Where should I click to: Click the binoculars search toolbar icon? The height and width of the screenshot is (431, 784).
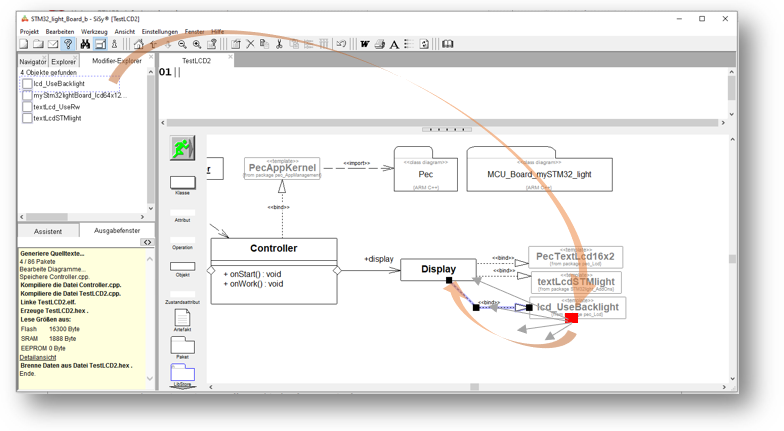(x=85, y=44)
